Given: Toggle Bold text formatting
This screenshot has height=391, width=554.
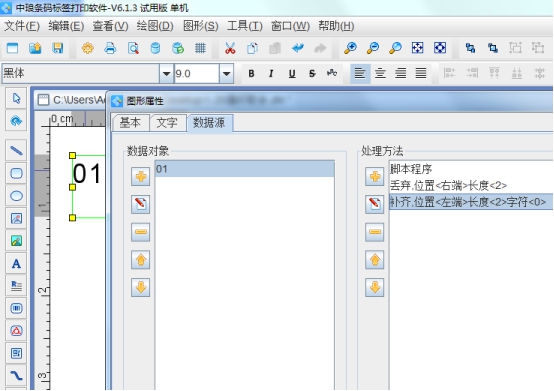Looking at the screenshot, I should (251, 73).
